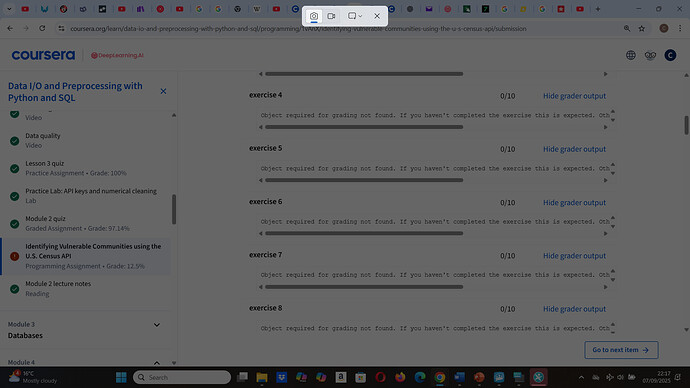Click exercise 5 horizontal scrollbar left arrow
The image size is (690, 388).
point(261,180)
